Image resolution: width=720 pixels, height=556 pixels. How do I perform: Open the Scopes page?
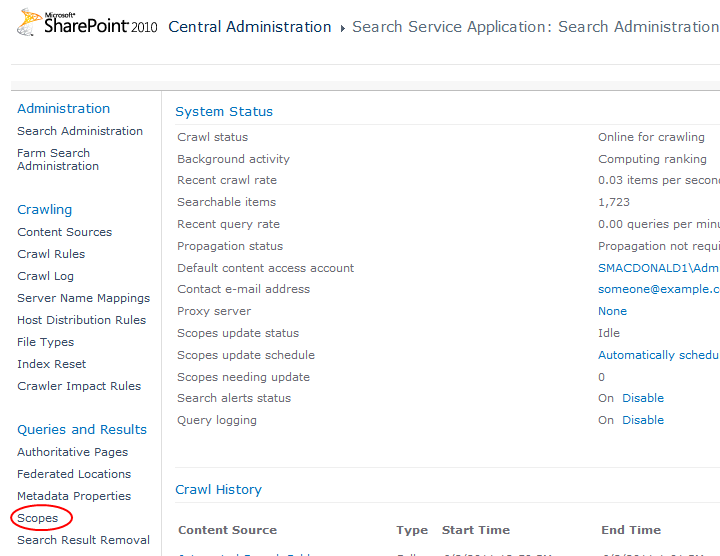pyautogui.click(x=38, y=518)
